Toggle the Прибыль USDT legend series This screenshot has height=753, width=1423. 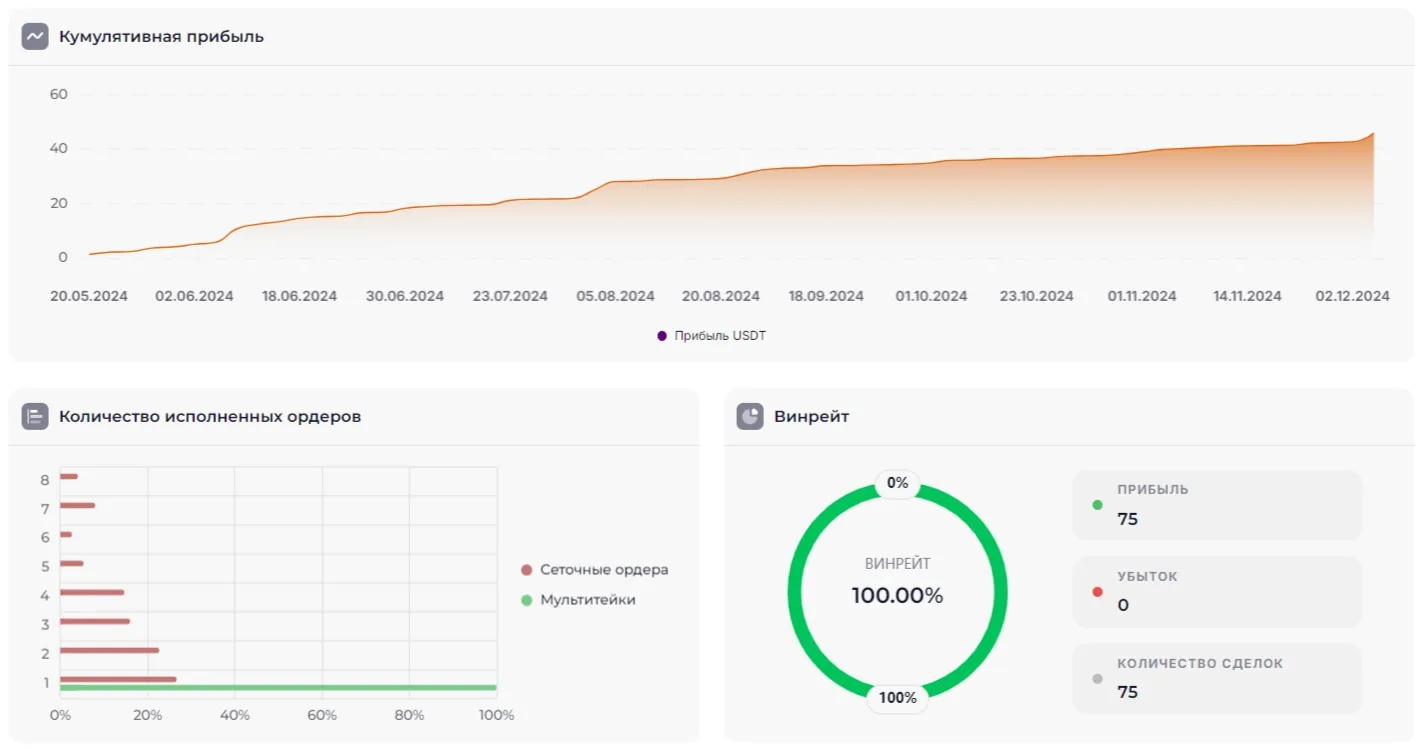711,336
